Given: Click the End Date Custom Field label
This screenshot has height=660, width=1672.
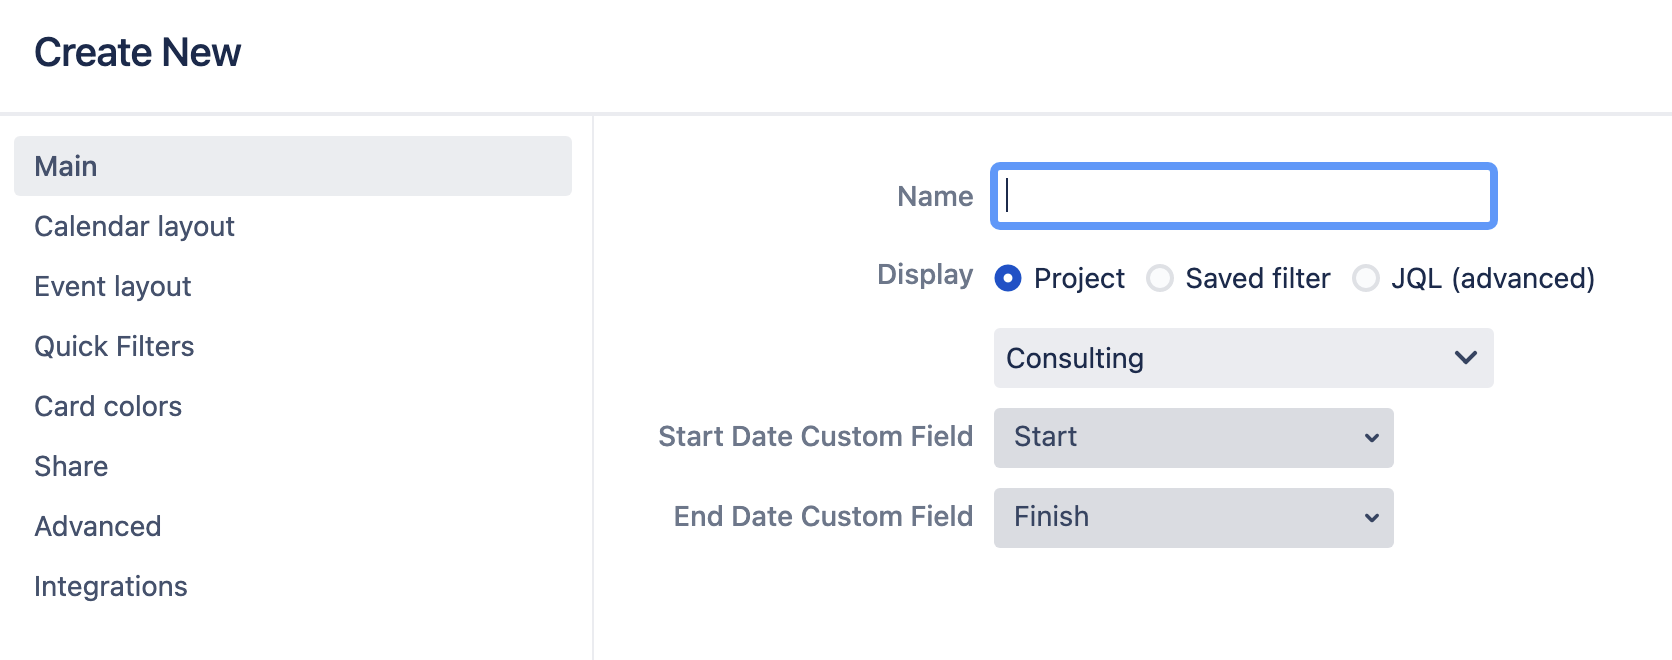Looking at the screenshot, I should pos(823,516).
